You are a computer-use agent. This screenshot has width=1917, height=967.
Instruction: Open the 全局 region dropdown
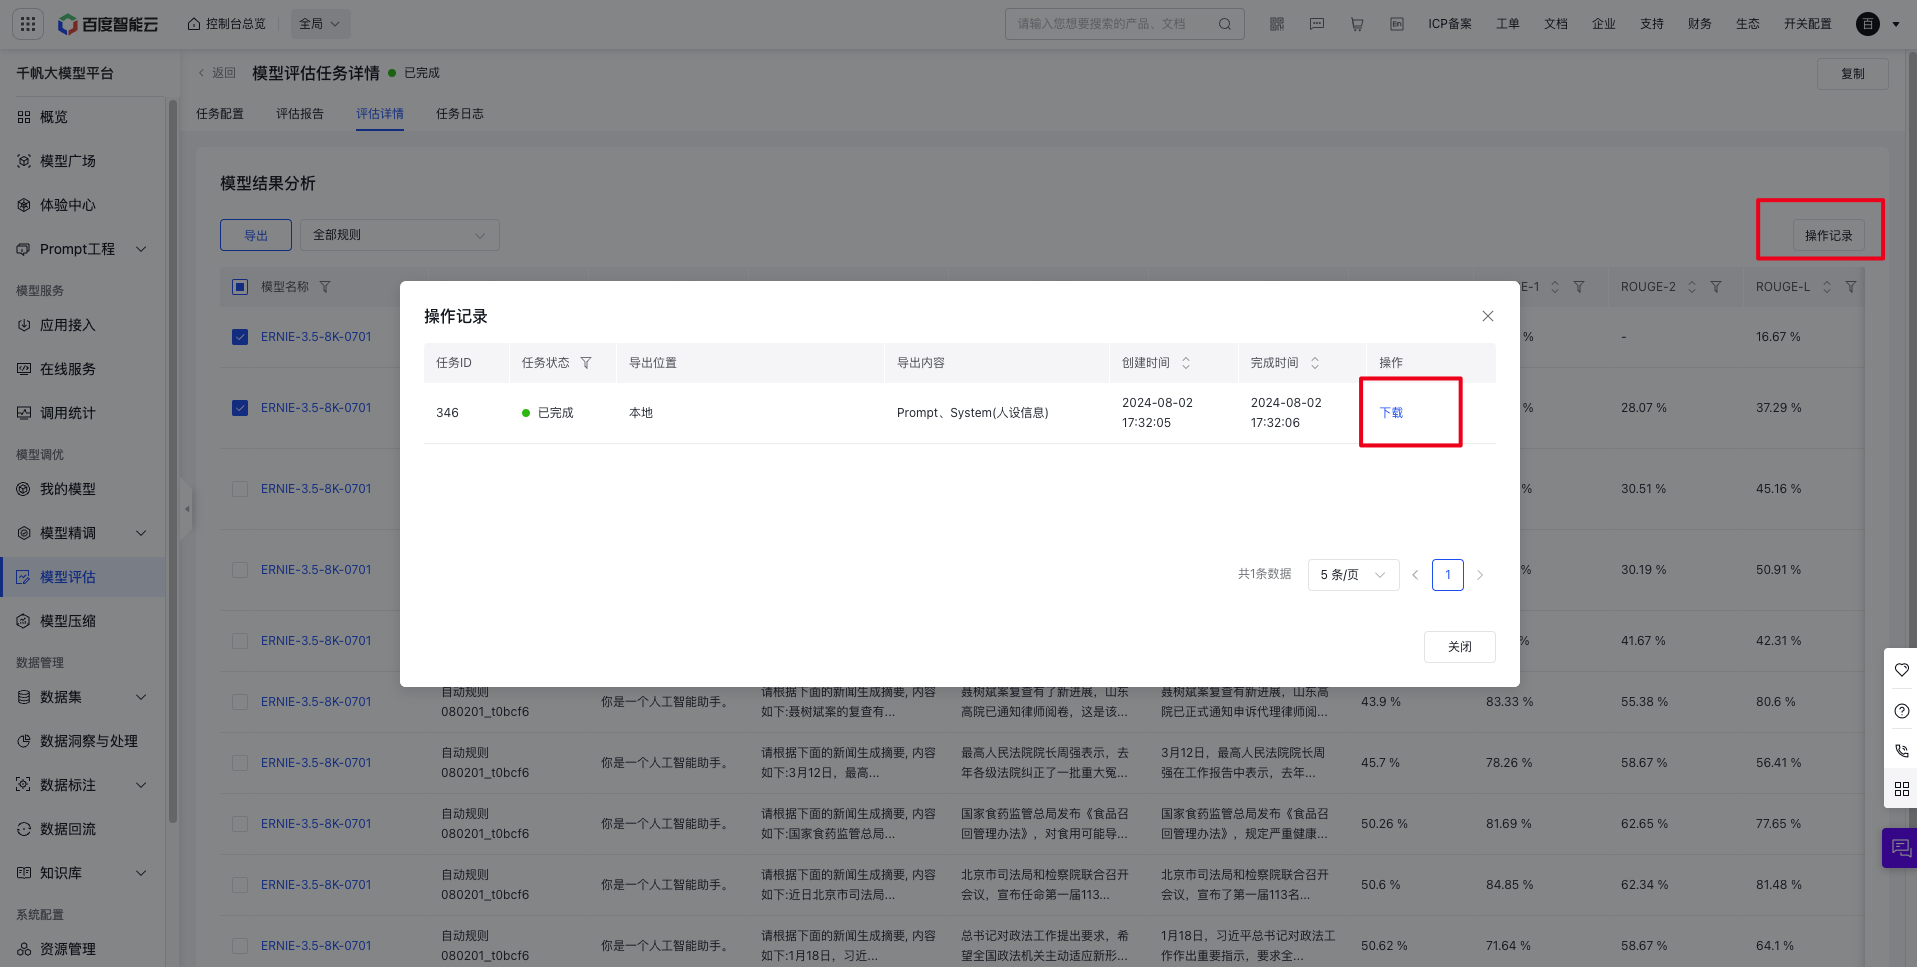(321, 24)
